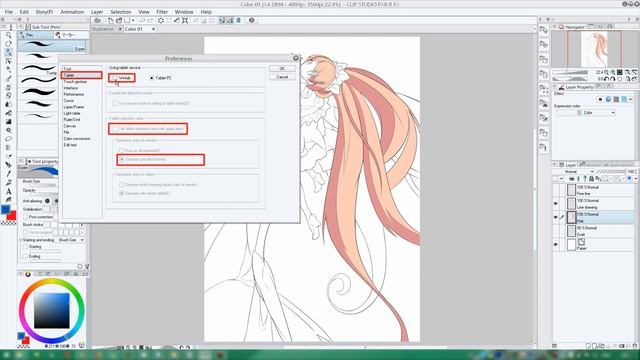
Task: Click the layer color icon in Layer Property
Action: 624,99
